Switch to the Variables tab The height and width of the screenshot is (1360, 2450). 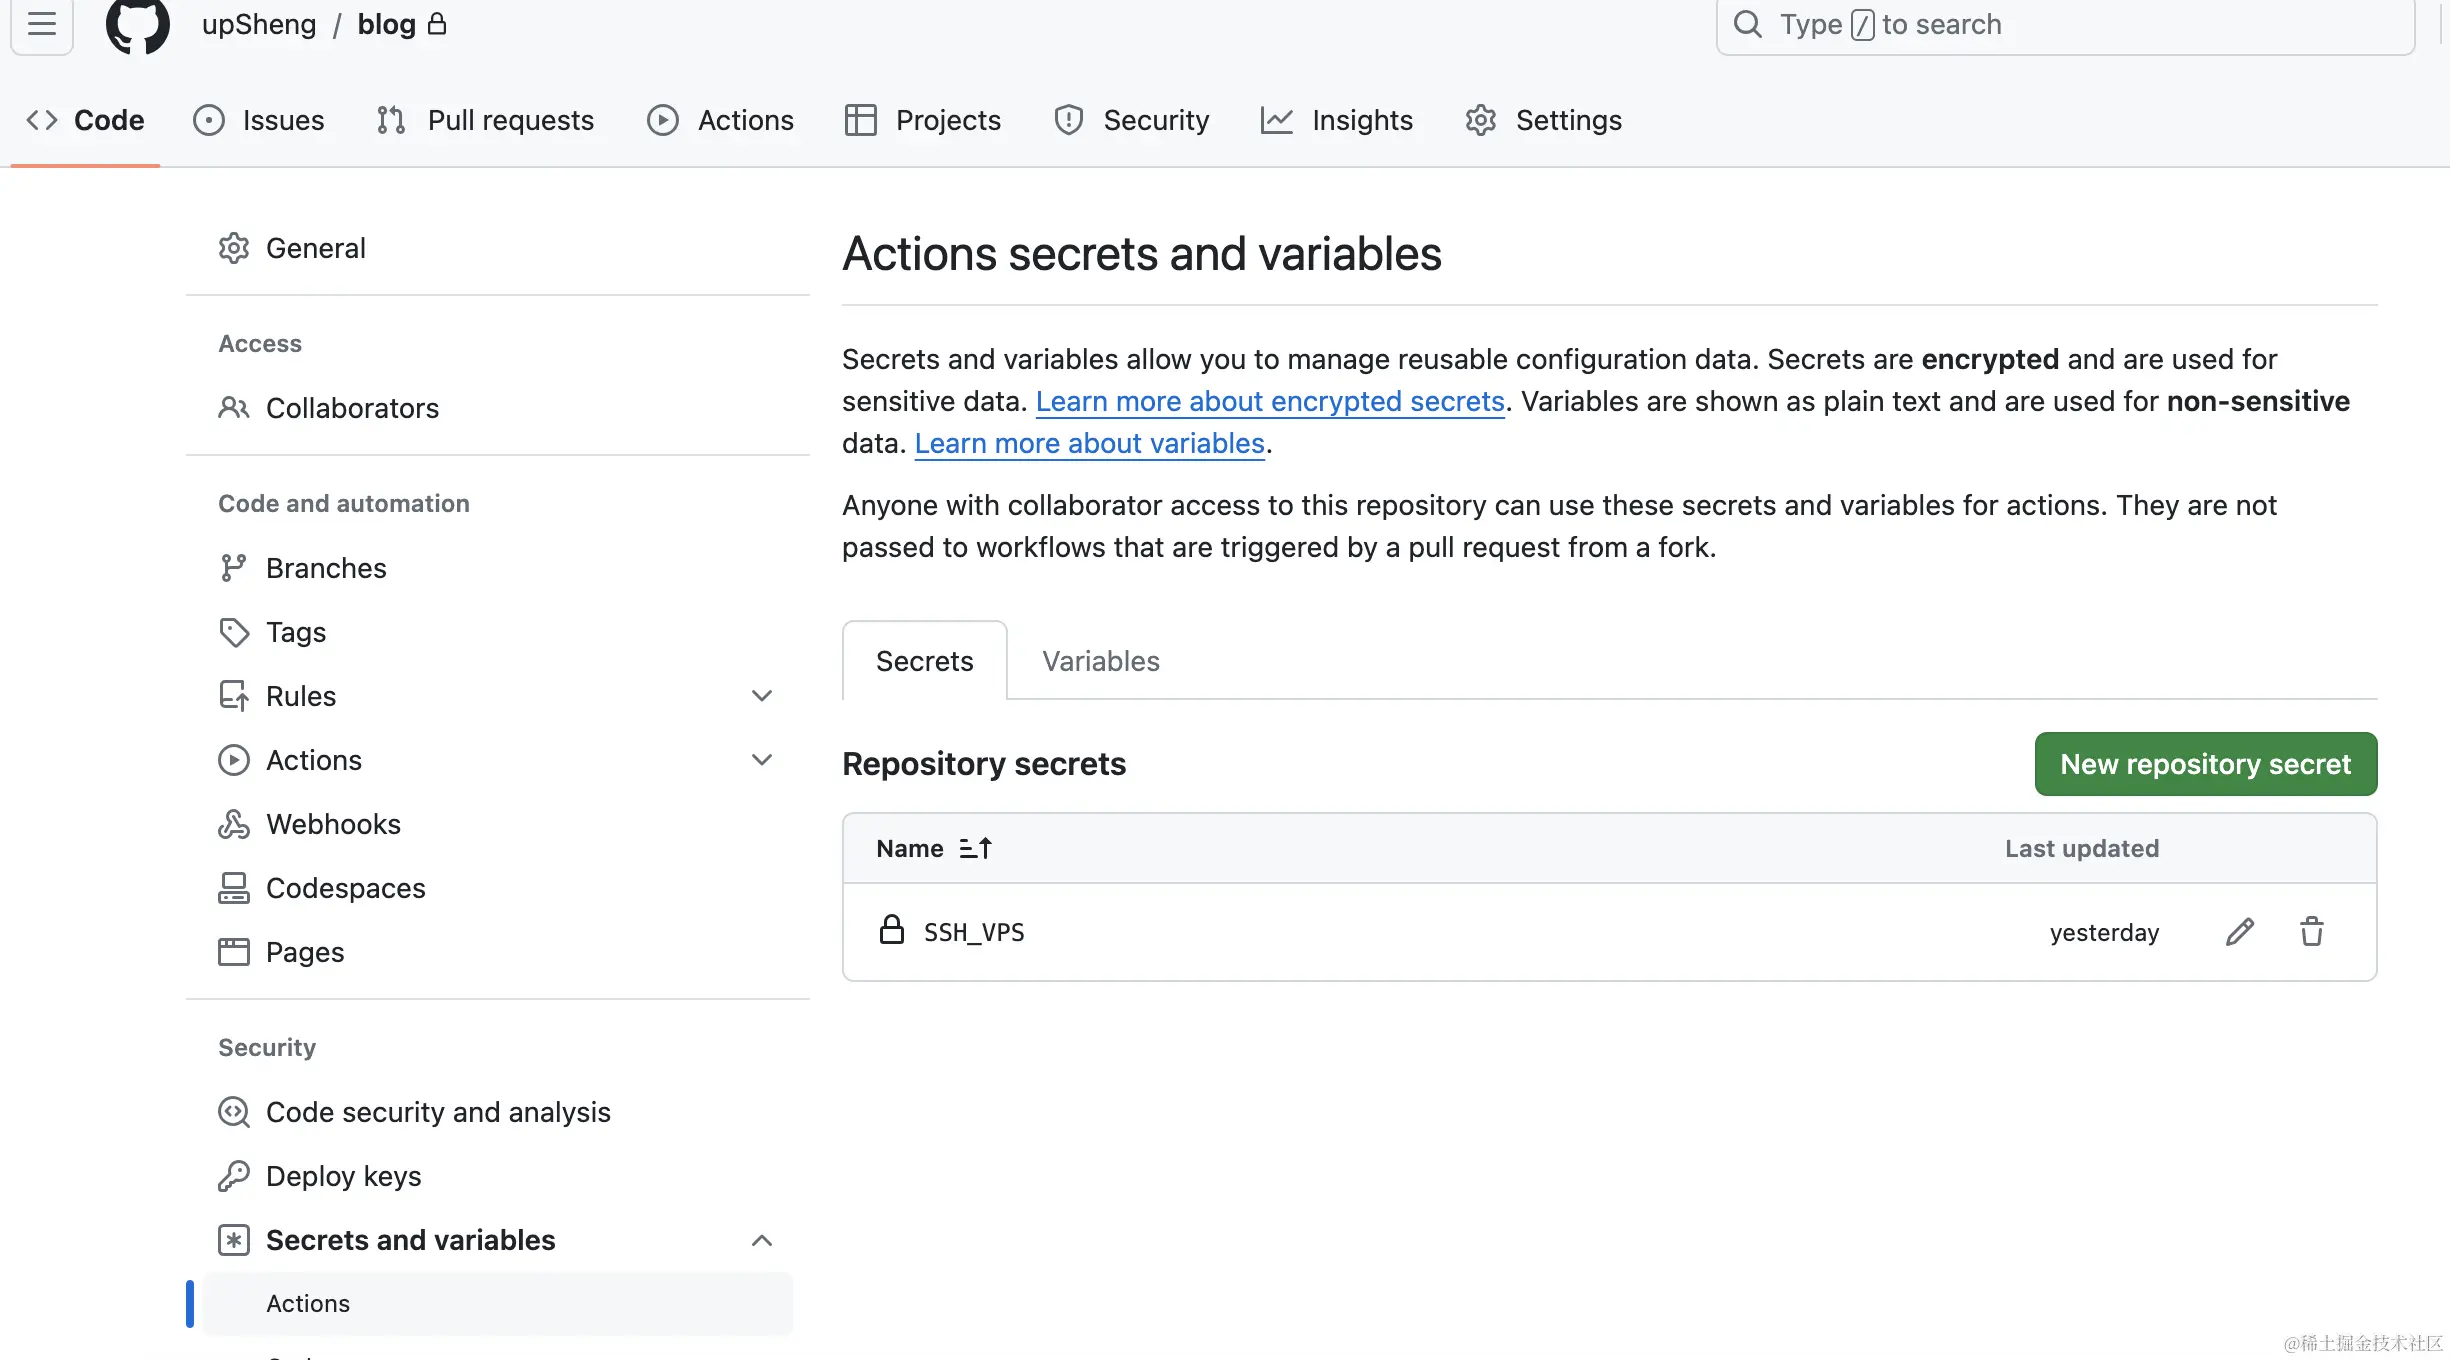click(x=1100, y=661)
